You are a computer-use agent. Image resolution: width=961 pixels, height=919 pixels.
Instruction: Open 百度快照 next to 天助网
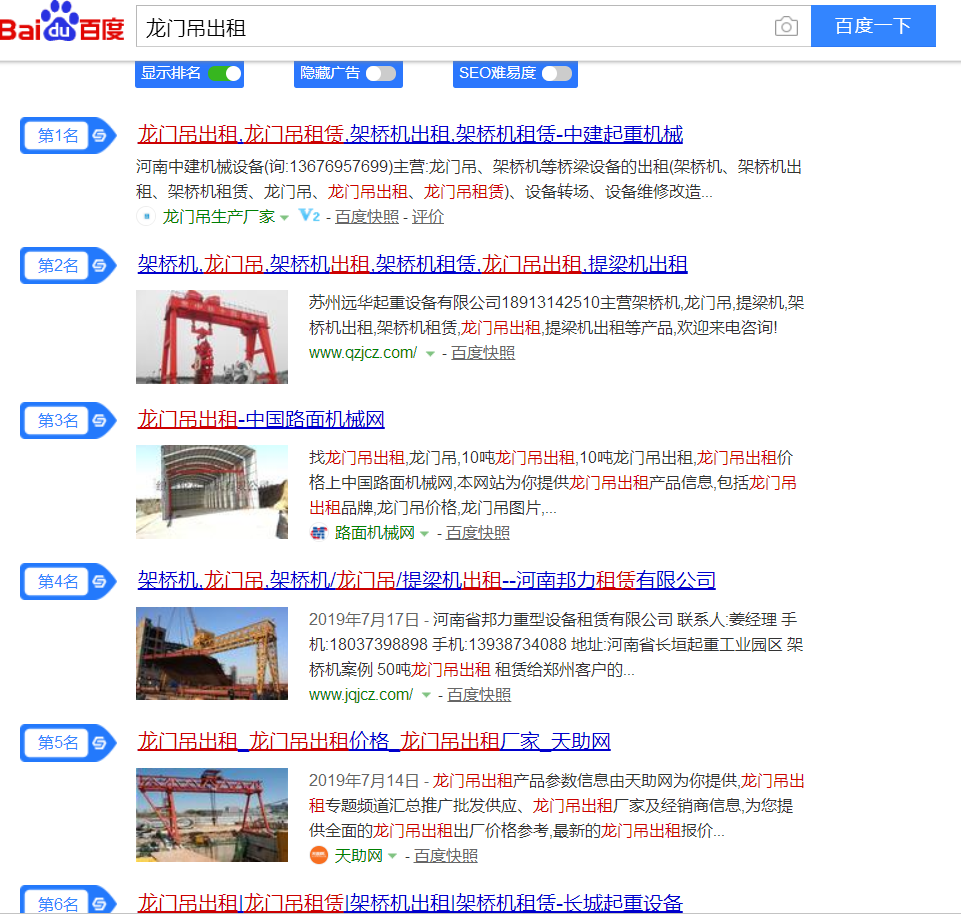pos(446,856)
